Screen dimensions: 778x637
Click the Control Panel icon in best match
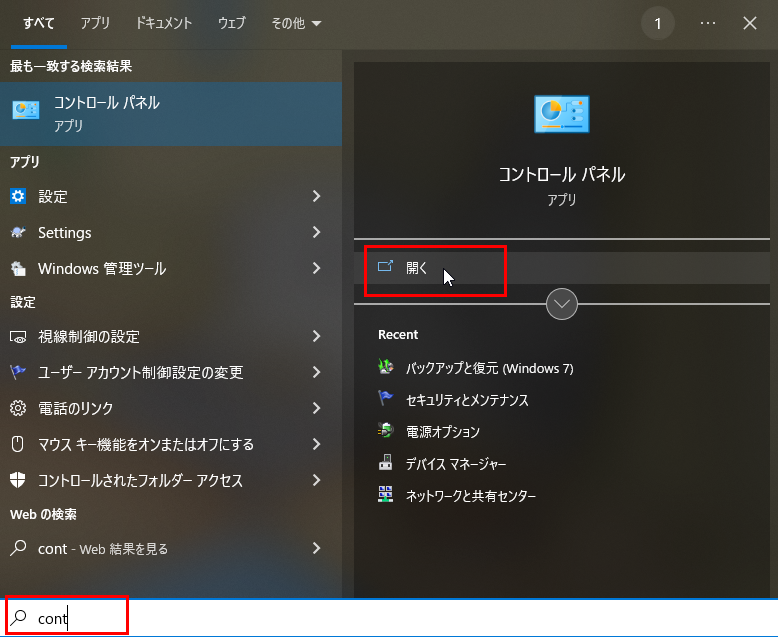click(x=26, y=110)
